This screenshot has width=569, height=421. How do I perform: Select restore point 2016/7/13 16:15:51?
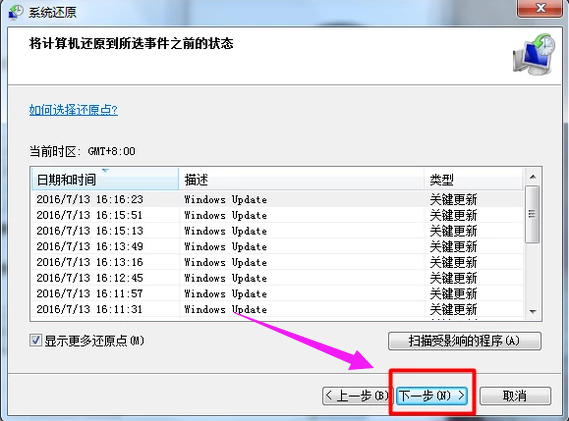point(278,215)
